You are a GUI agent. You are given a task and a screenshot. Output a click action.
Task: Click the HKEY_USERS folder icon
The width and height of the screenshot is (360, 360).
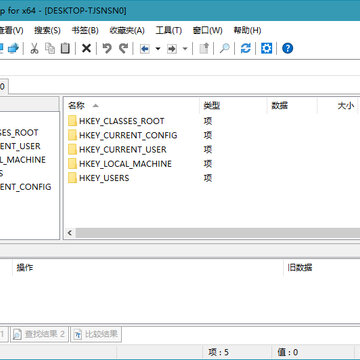click(72, 178)
